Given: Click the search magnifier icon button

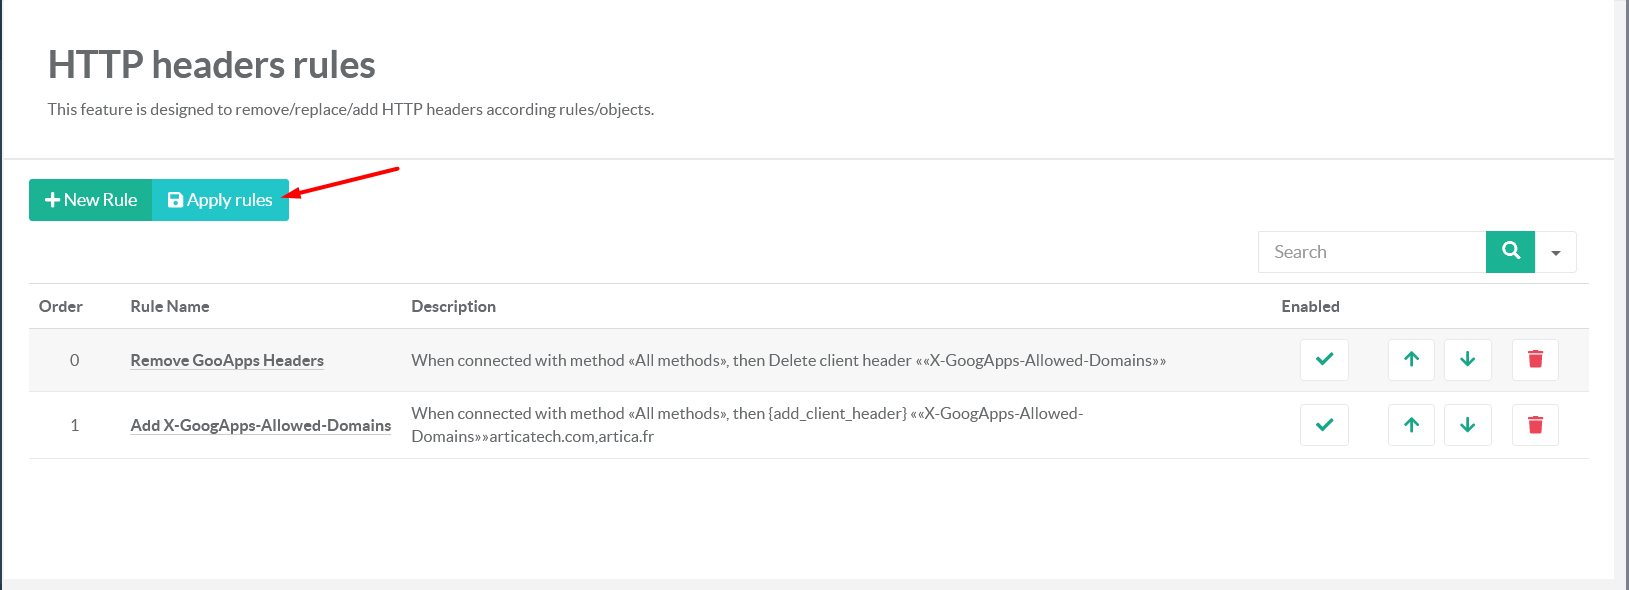Looking at the screenshot, I should [1510, 252].
